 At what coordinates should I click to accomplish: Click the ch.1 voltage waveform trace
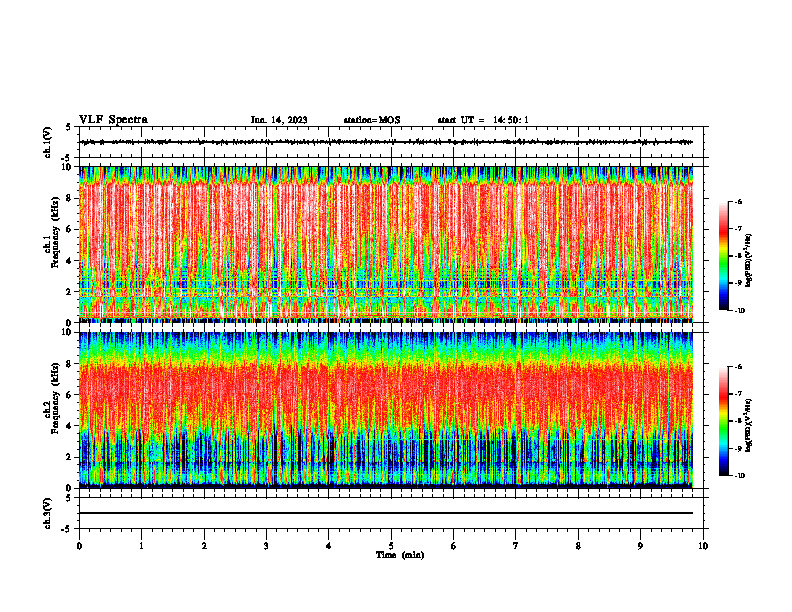pyautogui.click(x=386, y=142)
